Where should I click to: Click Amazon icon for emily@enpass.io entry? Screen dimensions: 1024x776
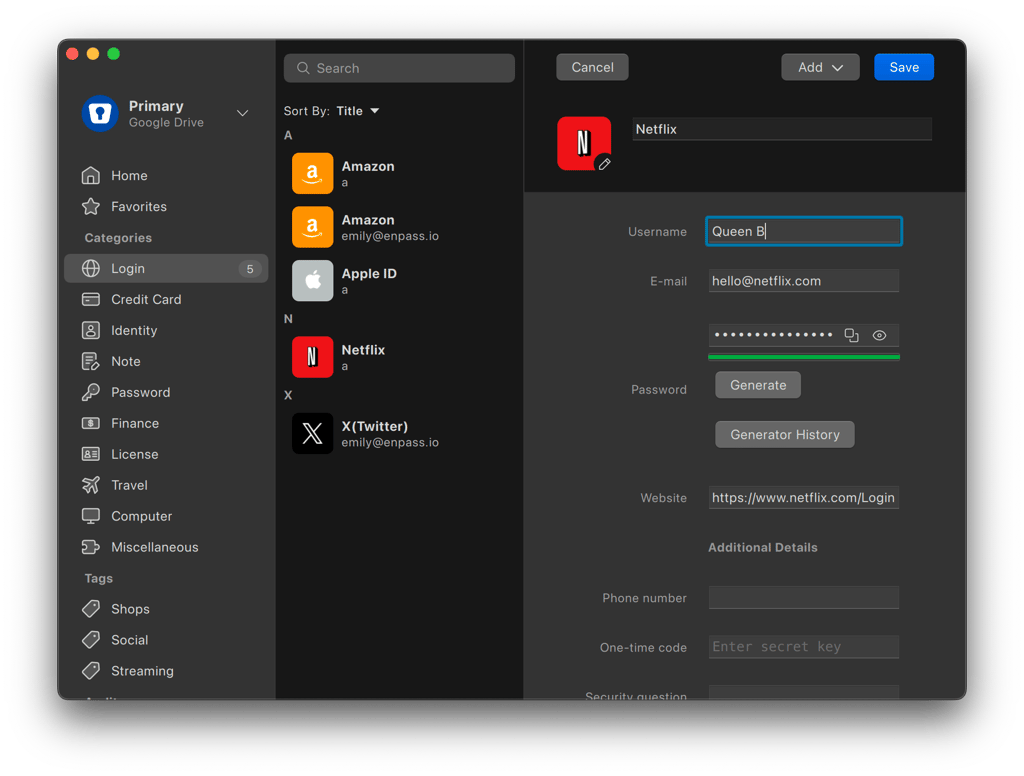point(312,227)
